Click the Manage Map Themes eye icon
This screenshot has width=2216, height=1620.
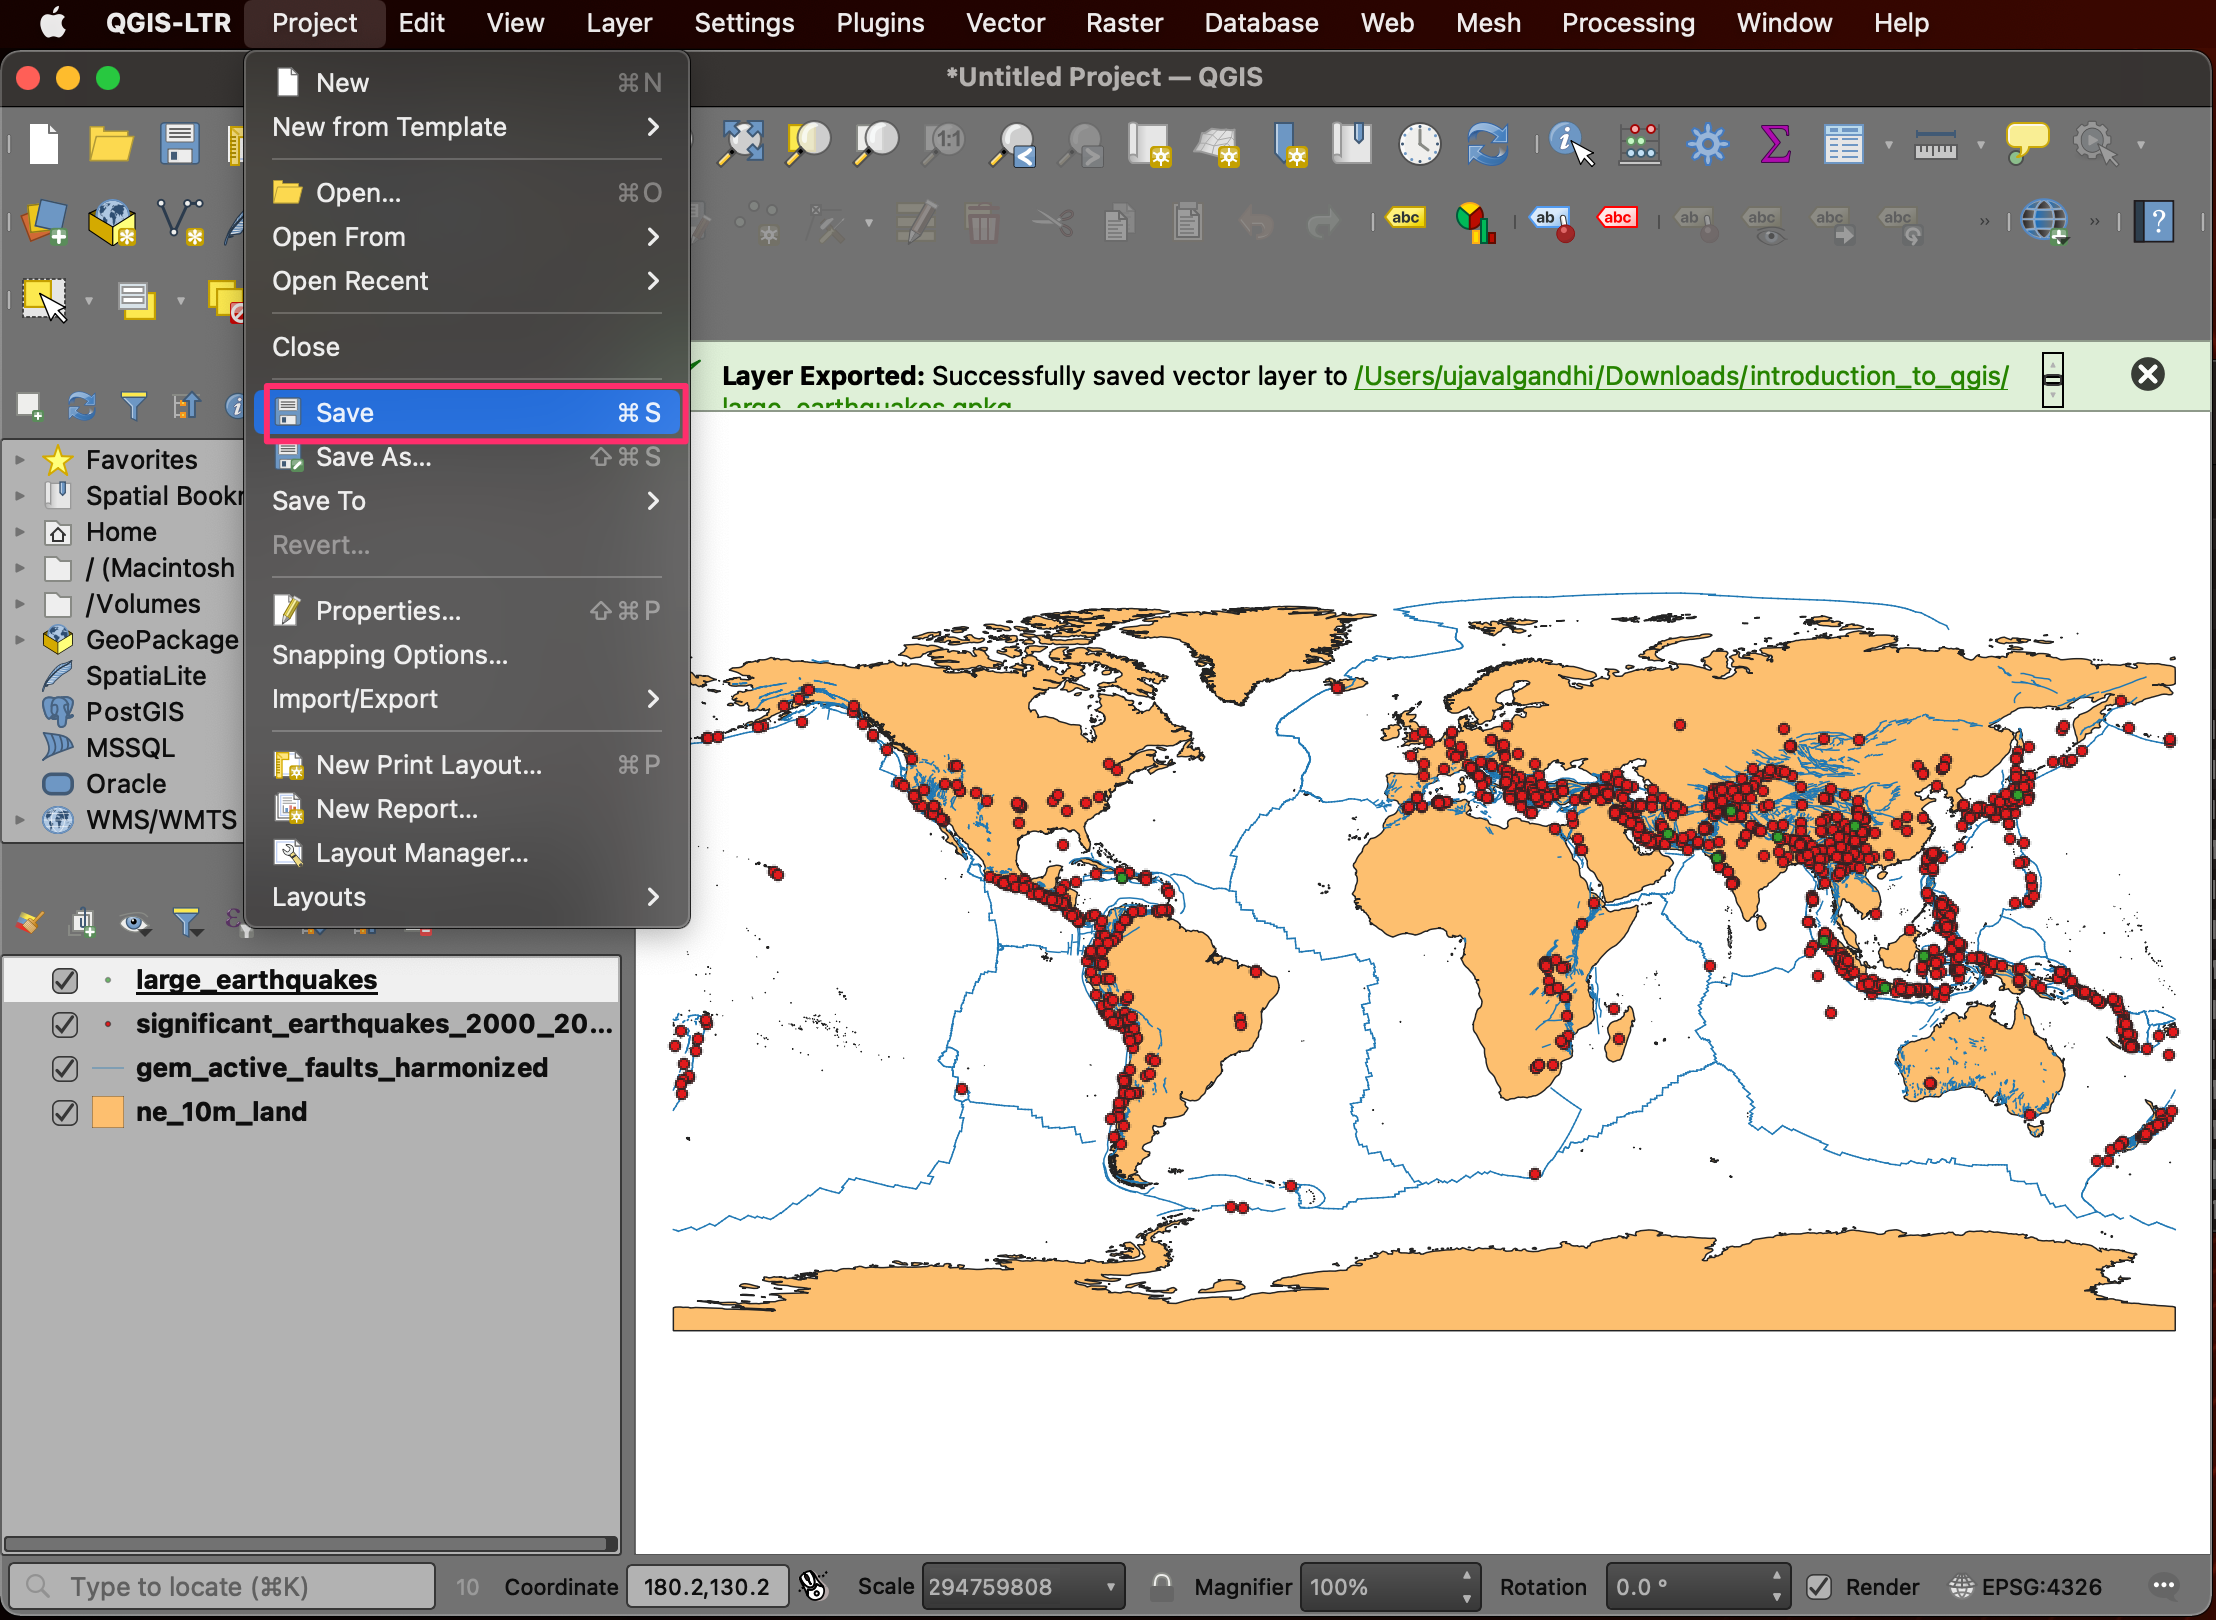point(135,922)
